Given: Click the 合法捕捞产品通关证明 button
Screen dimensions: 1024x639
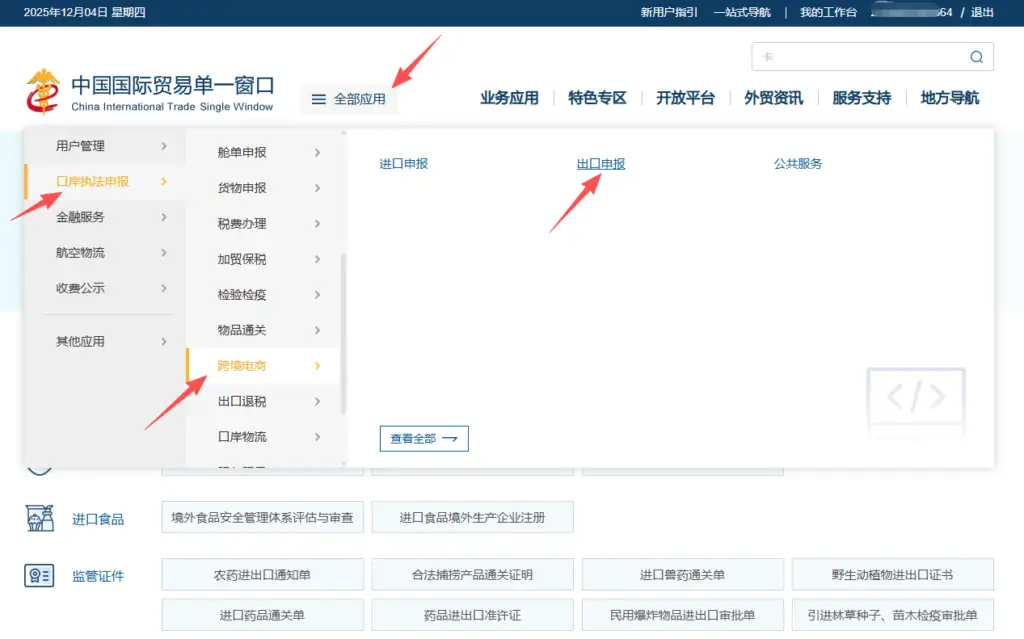Looking at the screenshot, I should click(x=472, y=574).
